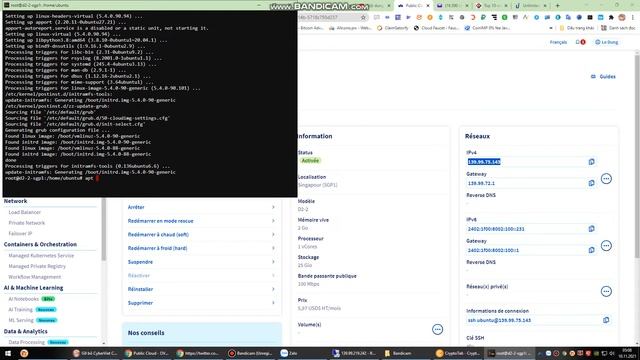The image size is (640, 360).
Task: Open the IPv6 more-options ellipsis button
Action: click(606, 246)
